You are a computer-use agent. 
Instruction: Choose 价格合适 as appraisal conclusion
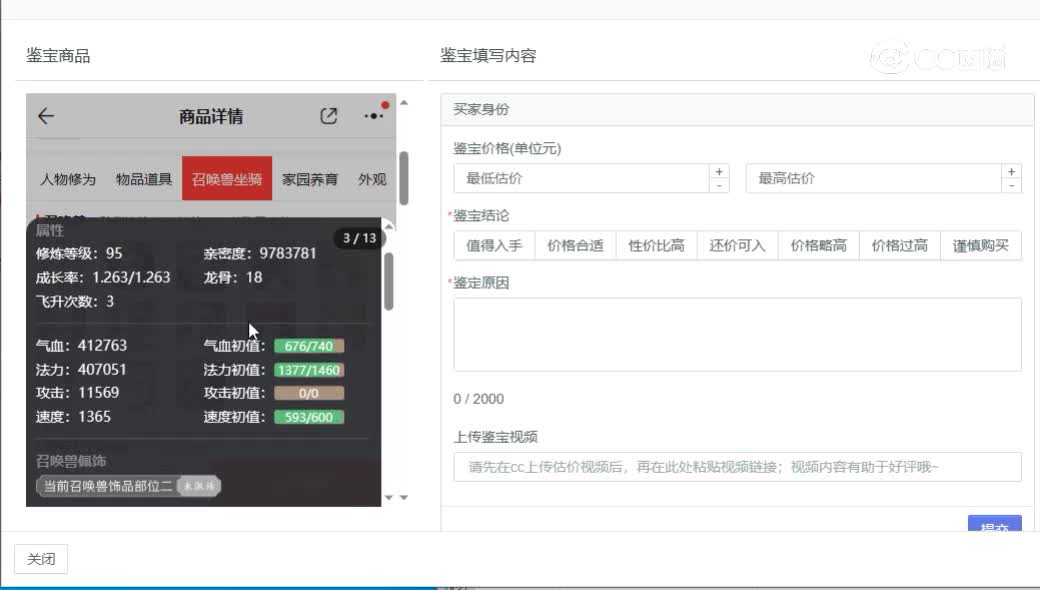(x=575, y=246)
